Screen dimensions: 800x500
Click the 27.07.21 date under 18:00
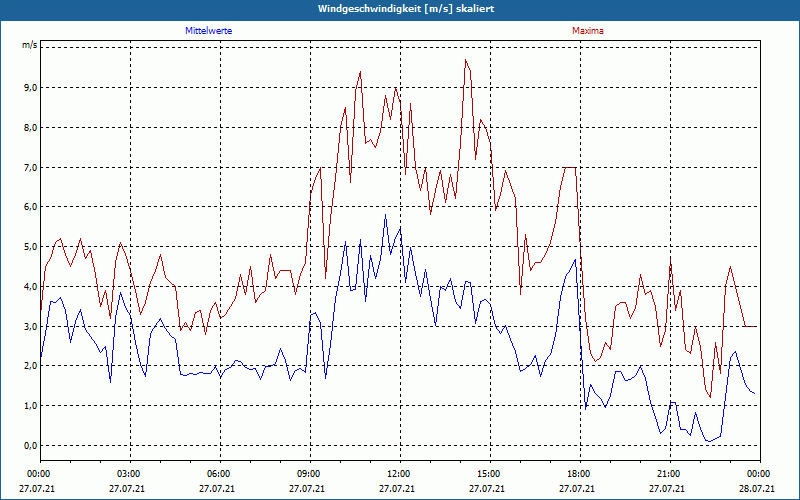click(577, 489)
